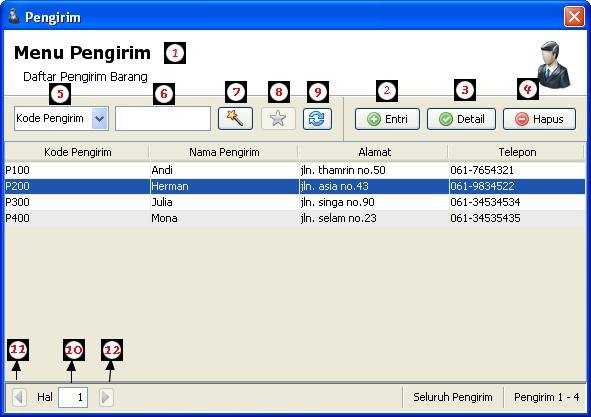This screenshot has width=591, height=417.
Task: Click the Hapus delete button
Action: coord(539,119)
